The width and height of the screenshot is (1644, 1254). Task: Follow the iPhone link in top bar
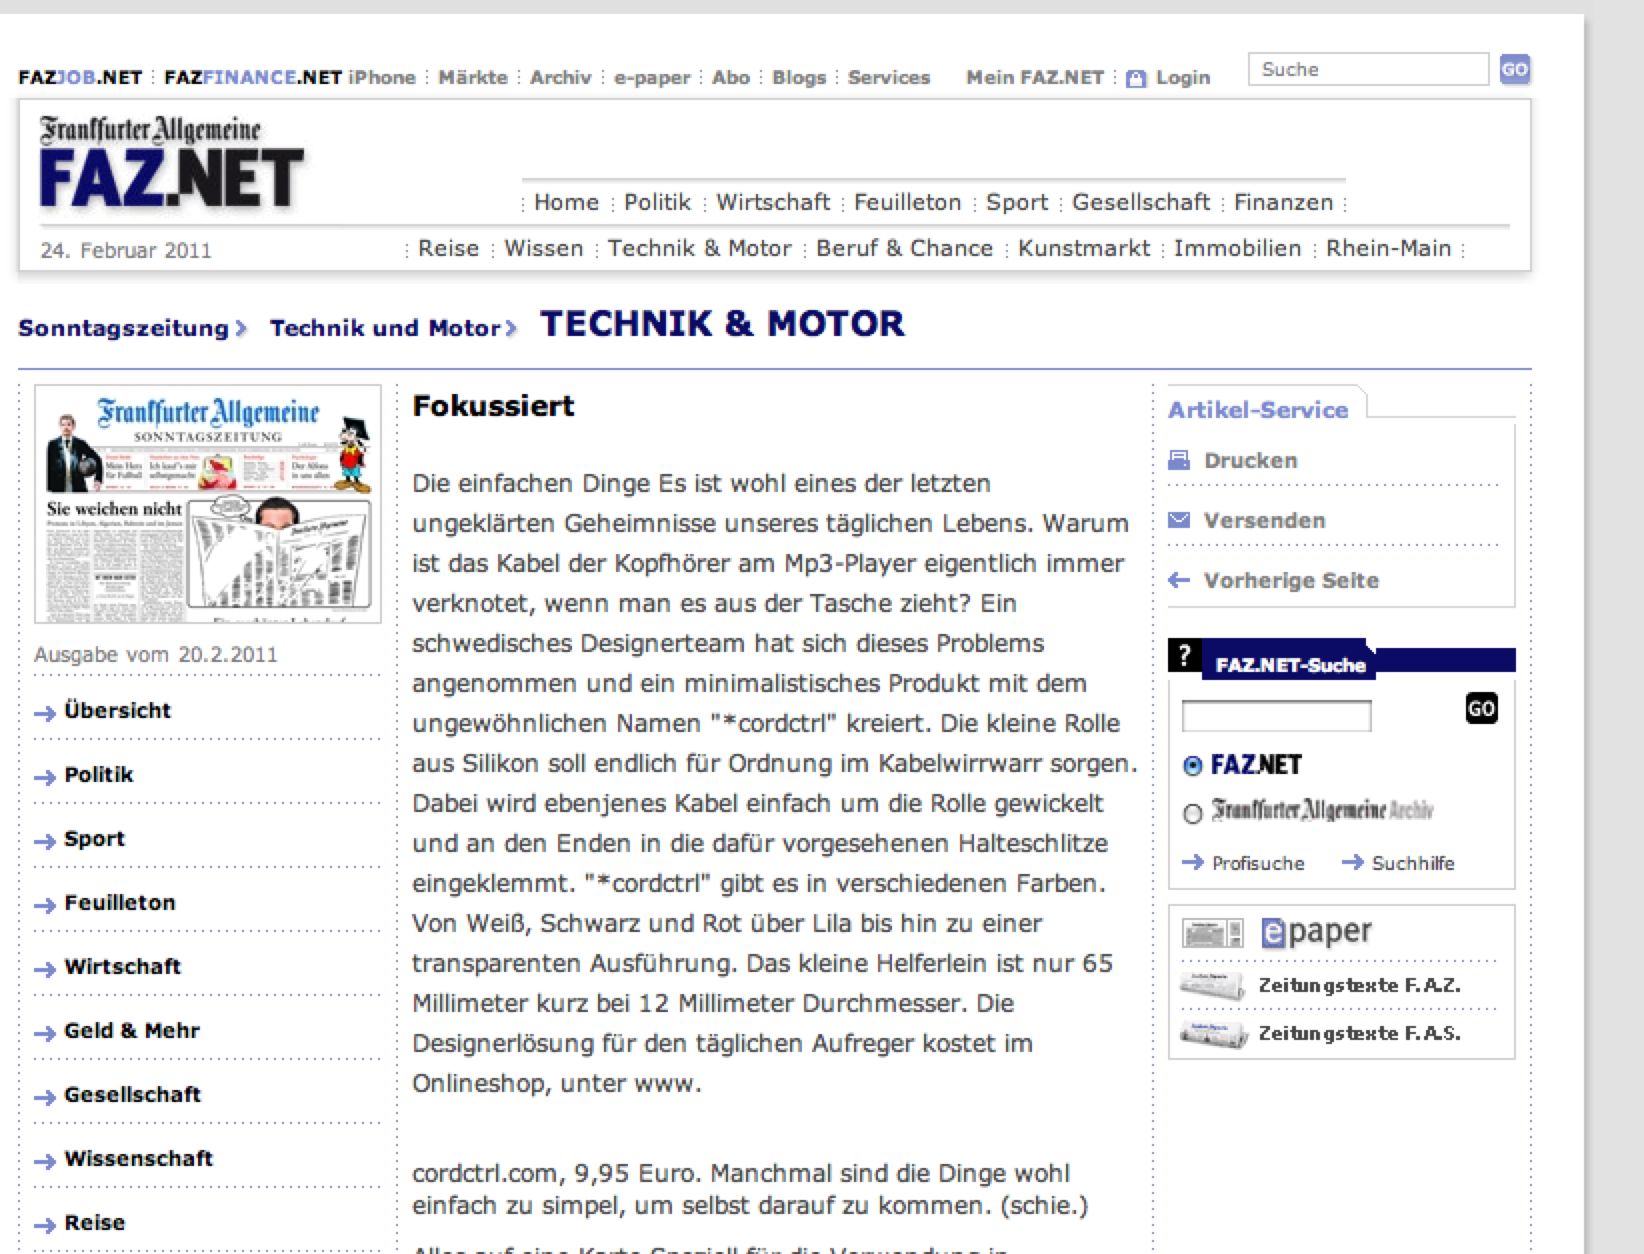coord(382,77)
